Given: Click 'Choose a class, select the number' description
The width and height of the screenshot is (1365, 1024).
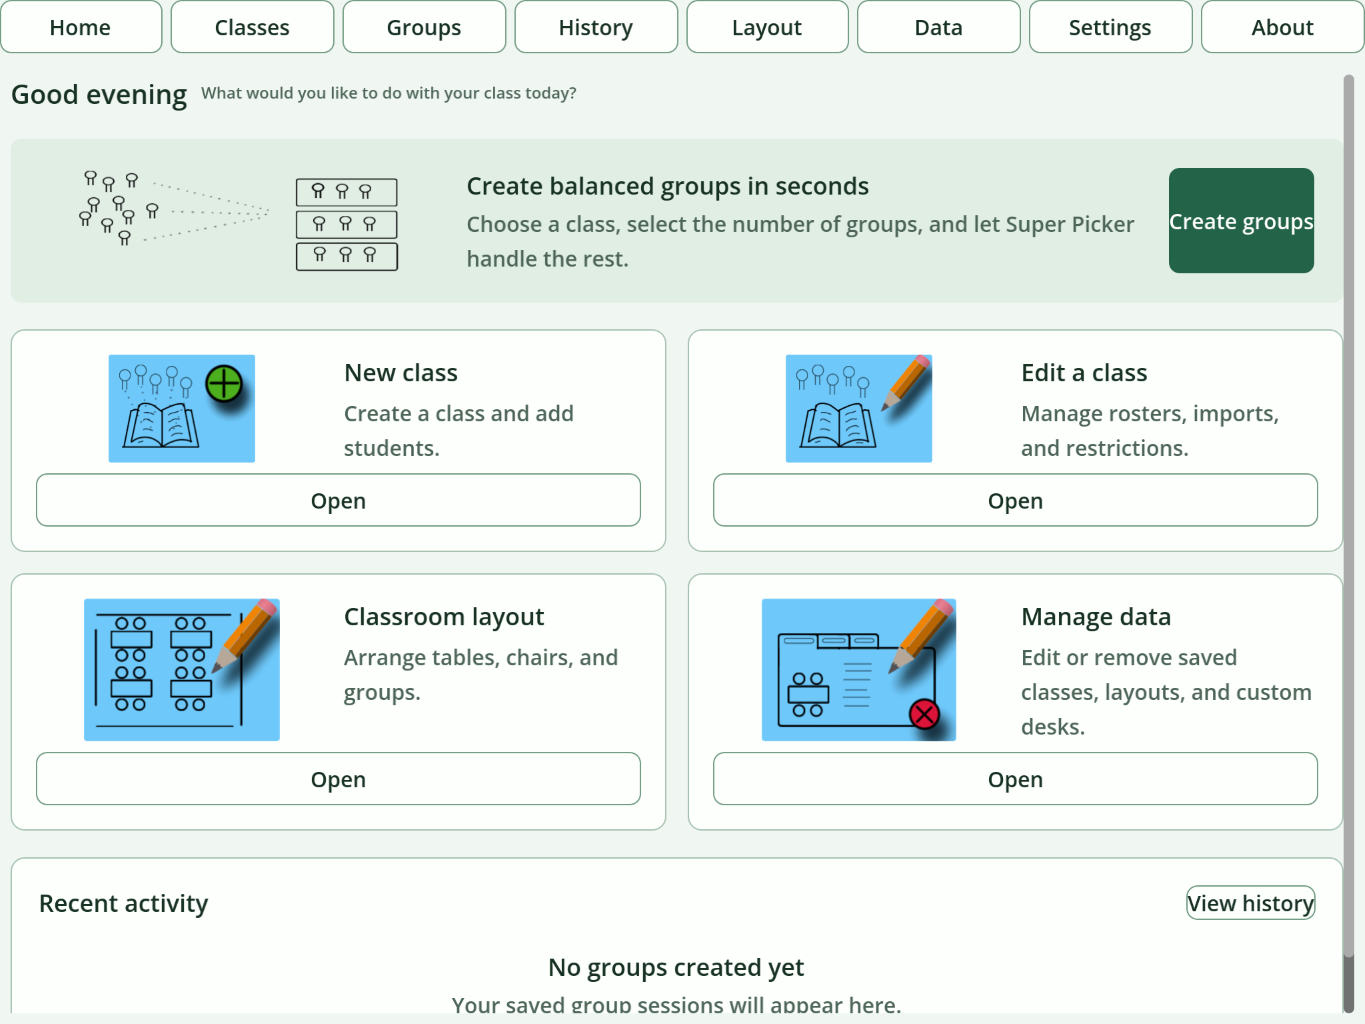Looking at the screenshot, I should tap(801, 241).
